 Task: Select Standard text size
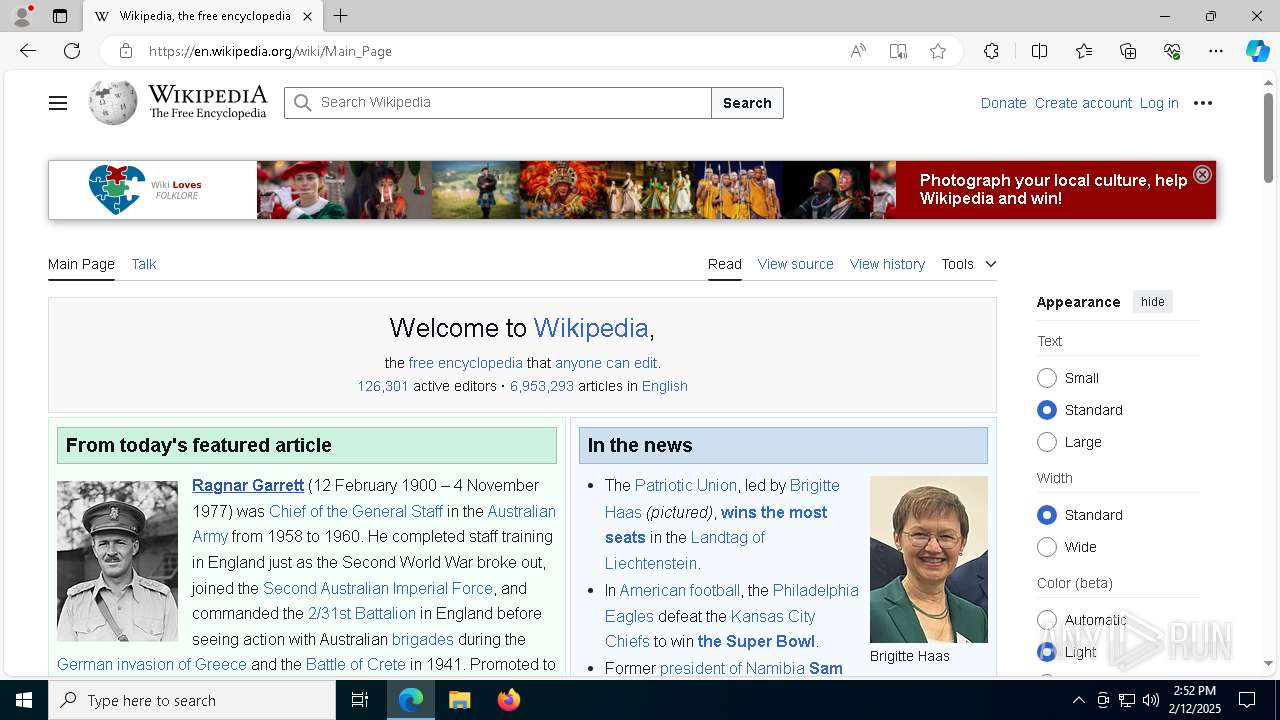tap(1047, 410)
